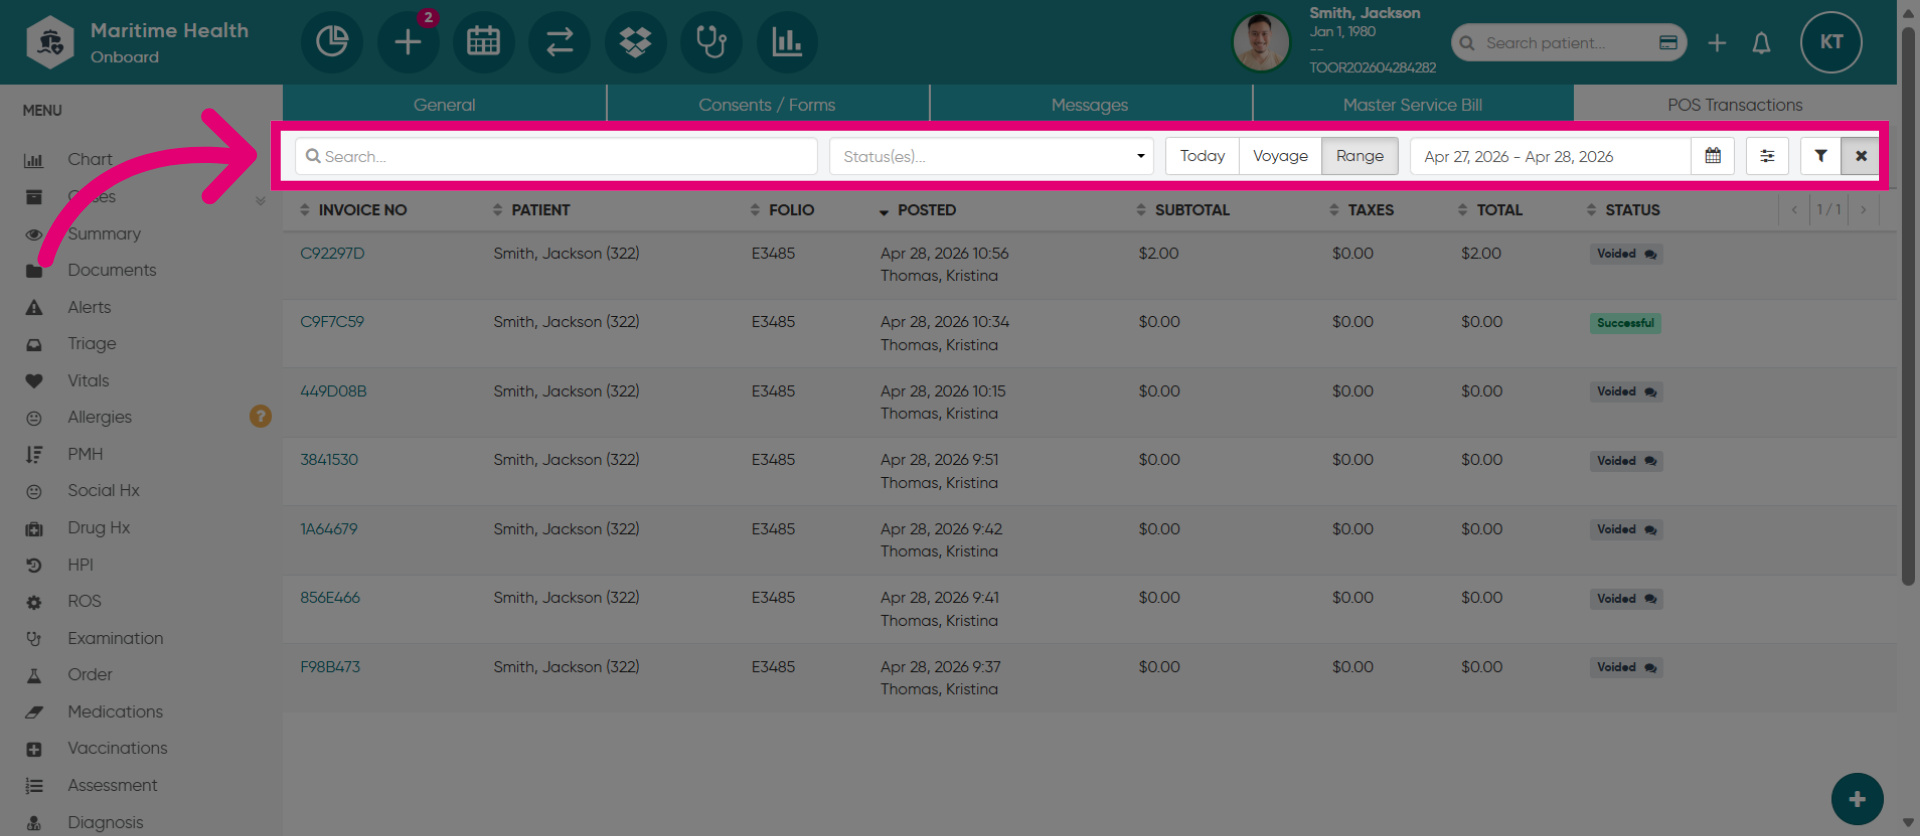Open the bar chart reports icon
This screenshot has width=1920, height=836.
click(x=787, y=42)
